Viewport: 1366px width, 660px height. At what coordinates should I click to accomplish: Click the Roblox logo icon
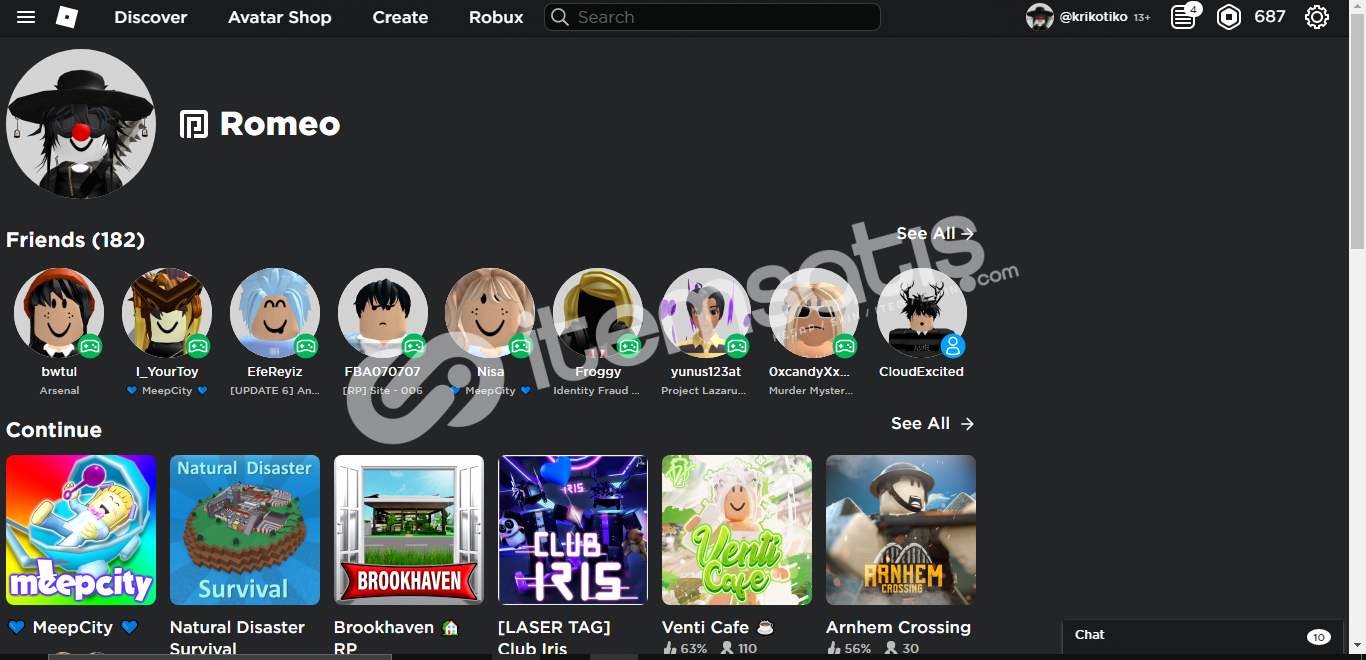(x=67, y=17)
